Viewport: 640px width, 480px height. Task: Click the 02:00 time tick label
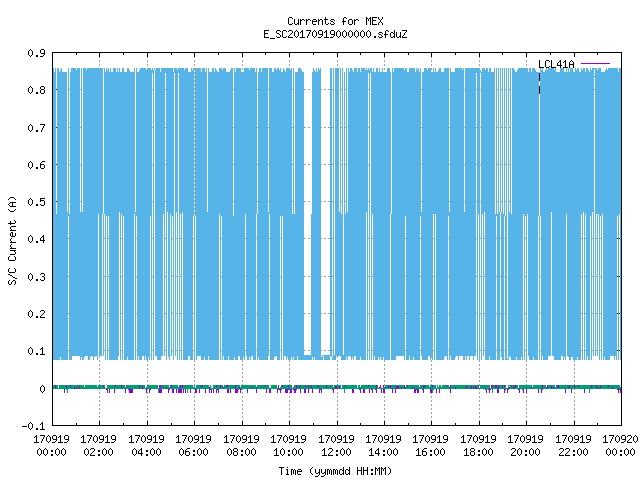[98, 452]
